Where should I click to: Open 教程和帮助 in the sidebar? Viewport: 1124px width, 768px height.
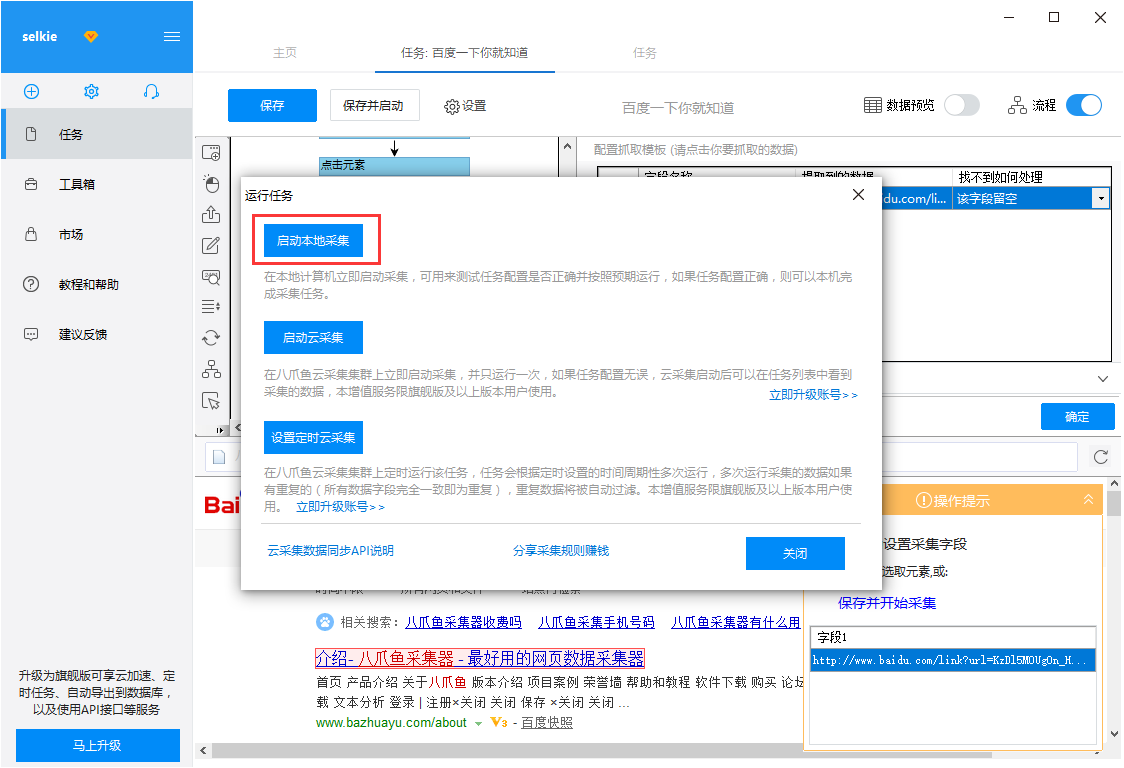coord(97,285)
